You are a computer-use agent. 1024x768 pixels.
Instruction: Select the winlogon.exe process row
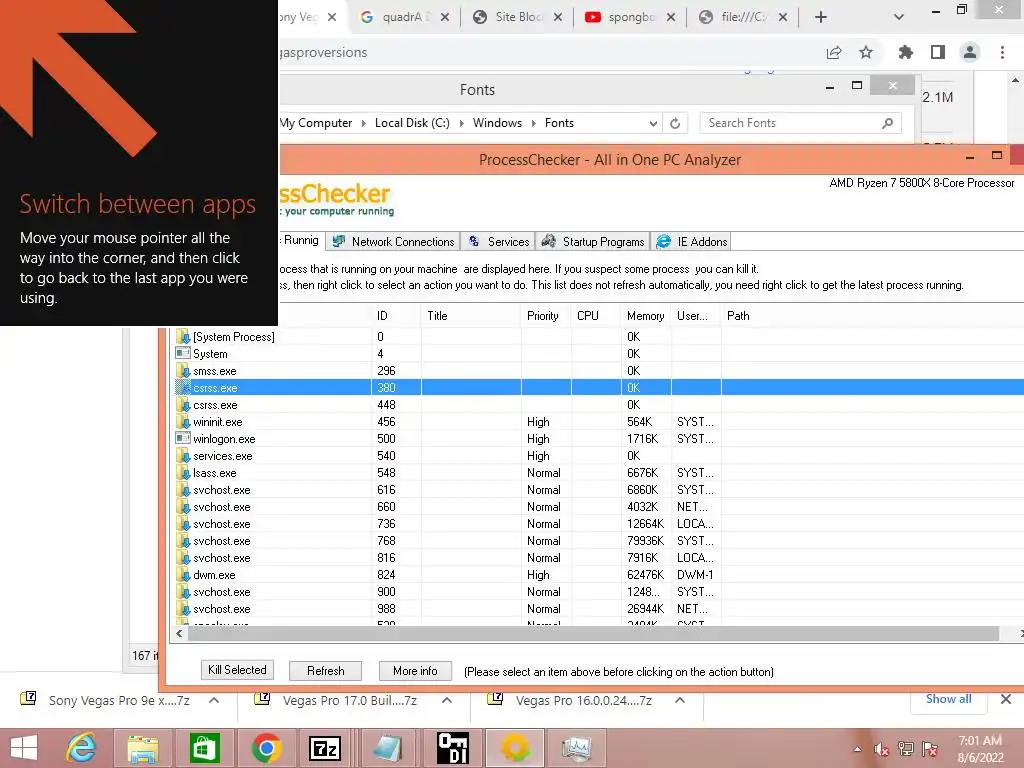click(x=598, y=439)
